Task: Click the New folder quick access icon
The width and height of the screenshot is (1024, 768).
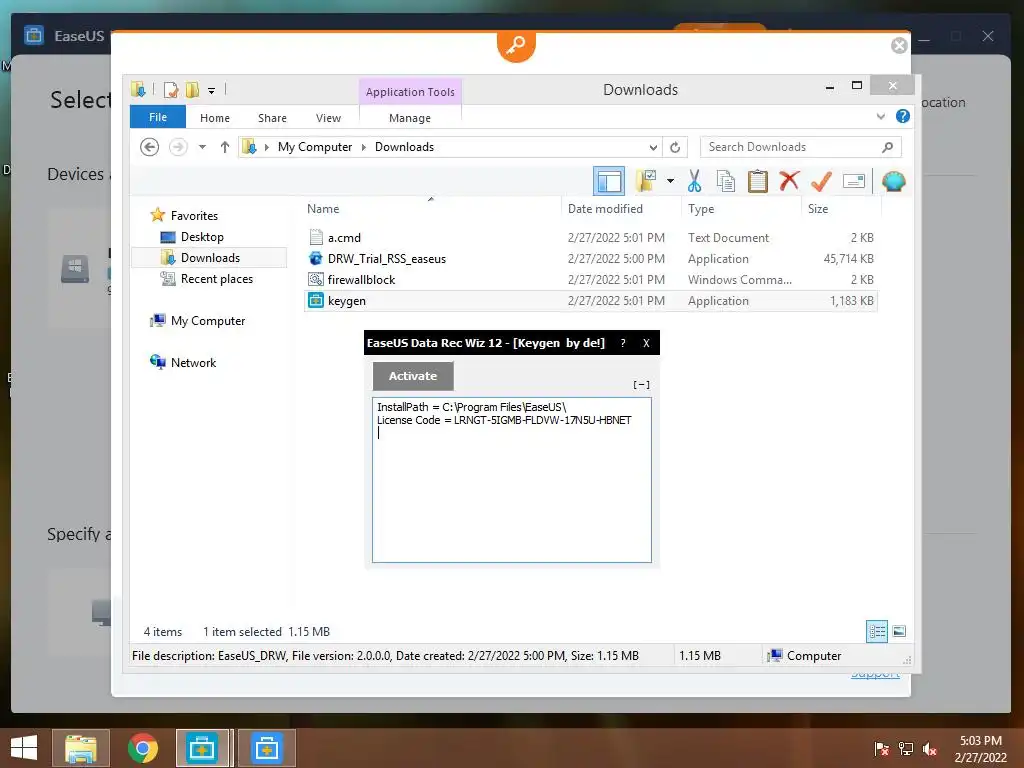Action: pyautogui.click(x=192, y=90)
